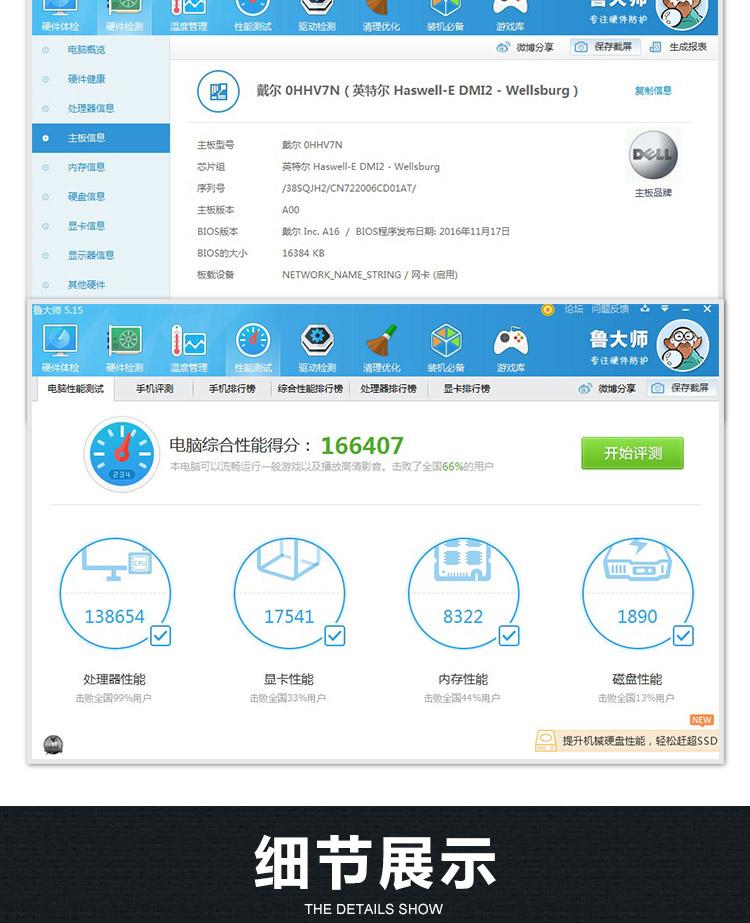Select 主板信息 in sidebar
This screenshot has height=923, width=750.
coord(101,138)
